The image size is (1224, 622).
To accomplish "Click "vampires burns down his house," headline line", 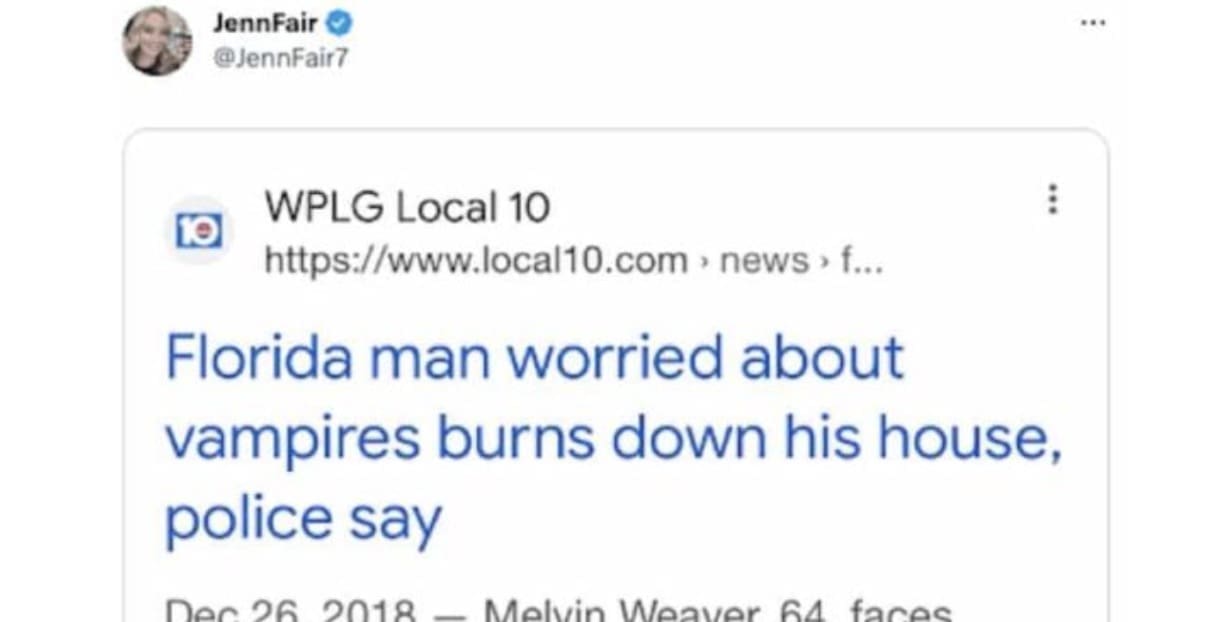I will 613,438.
